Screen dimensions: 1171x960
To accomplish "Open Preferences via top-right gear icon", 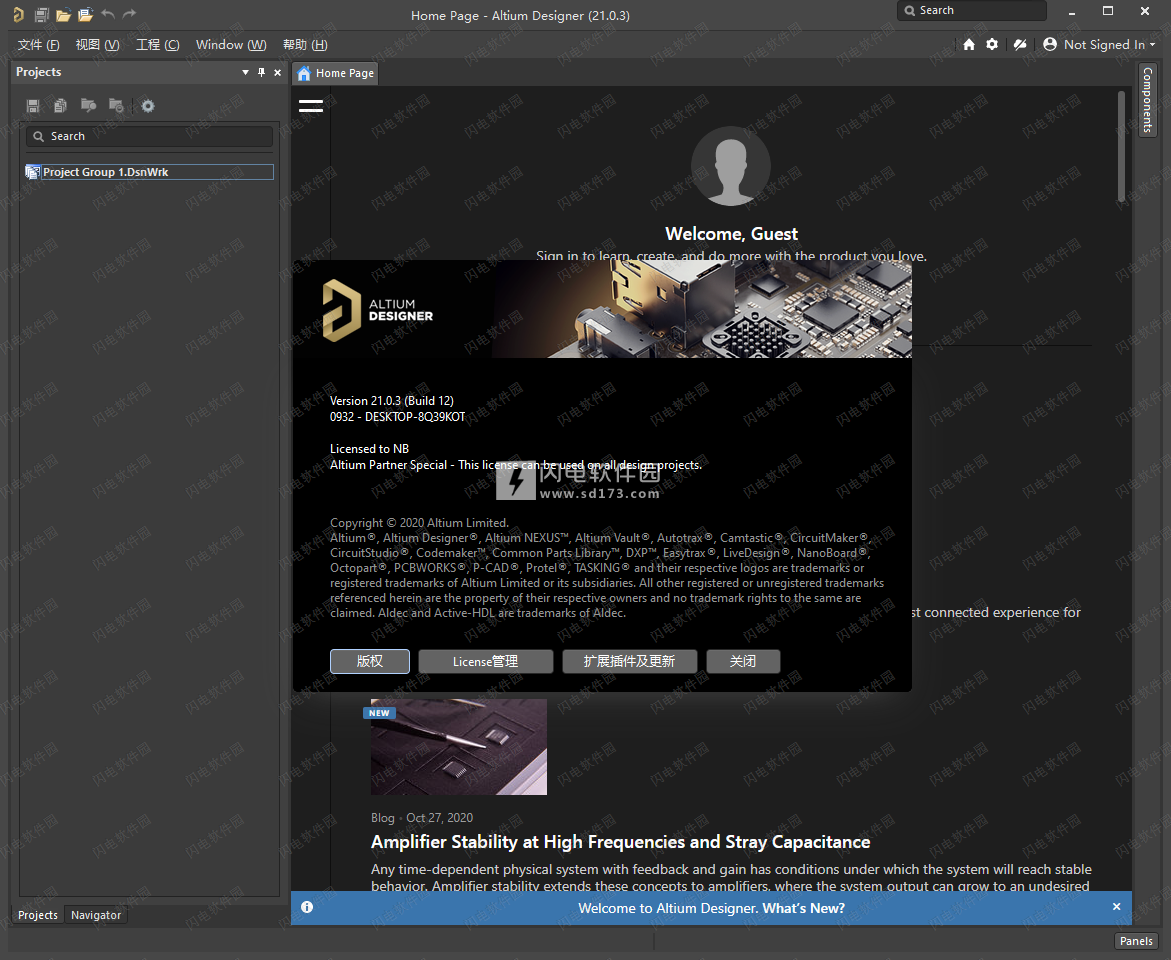I will (992, 44).
